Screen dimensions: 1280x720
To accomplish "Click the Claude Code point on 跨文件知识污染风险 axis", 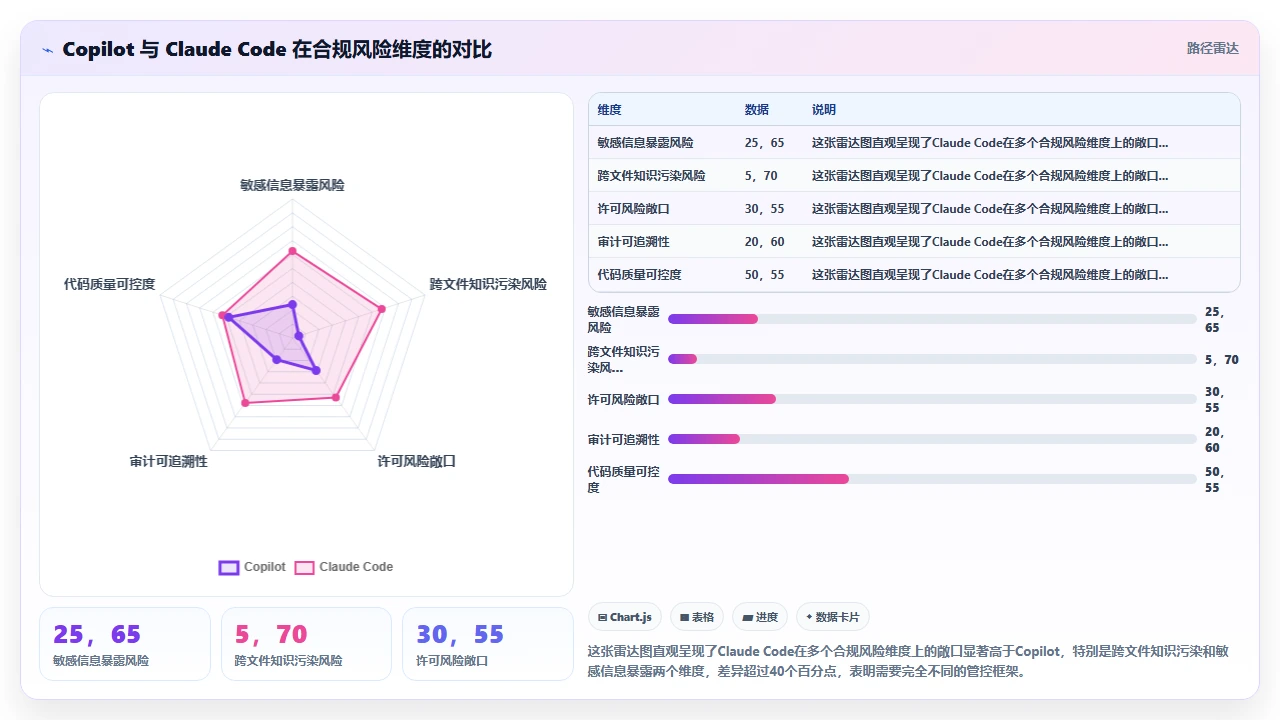I will [382, 309].
